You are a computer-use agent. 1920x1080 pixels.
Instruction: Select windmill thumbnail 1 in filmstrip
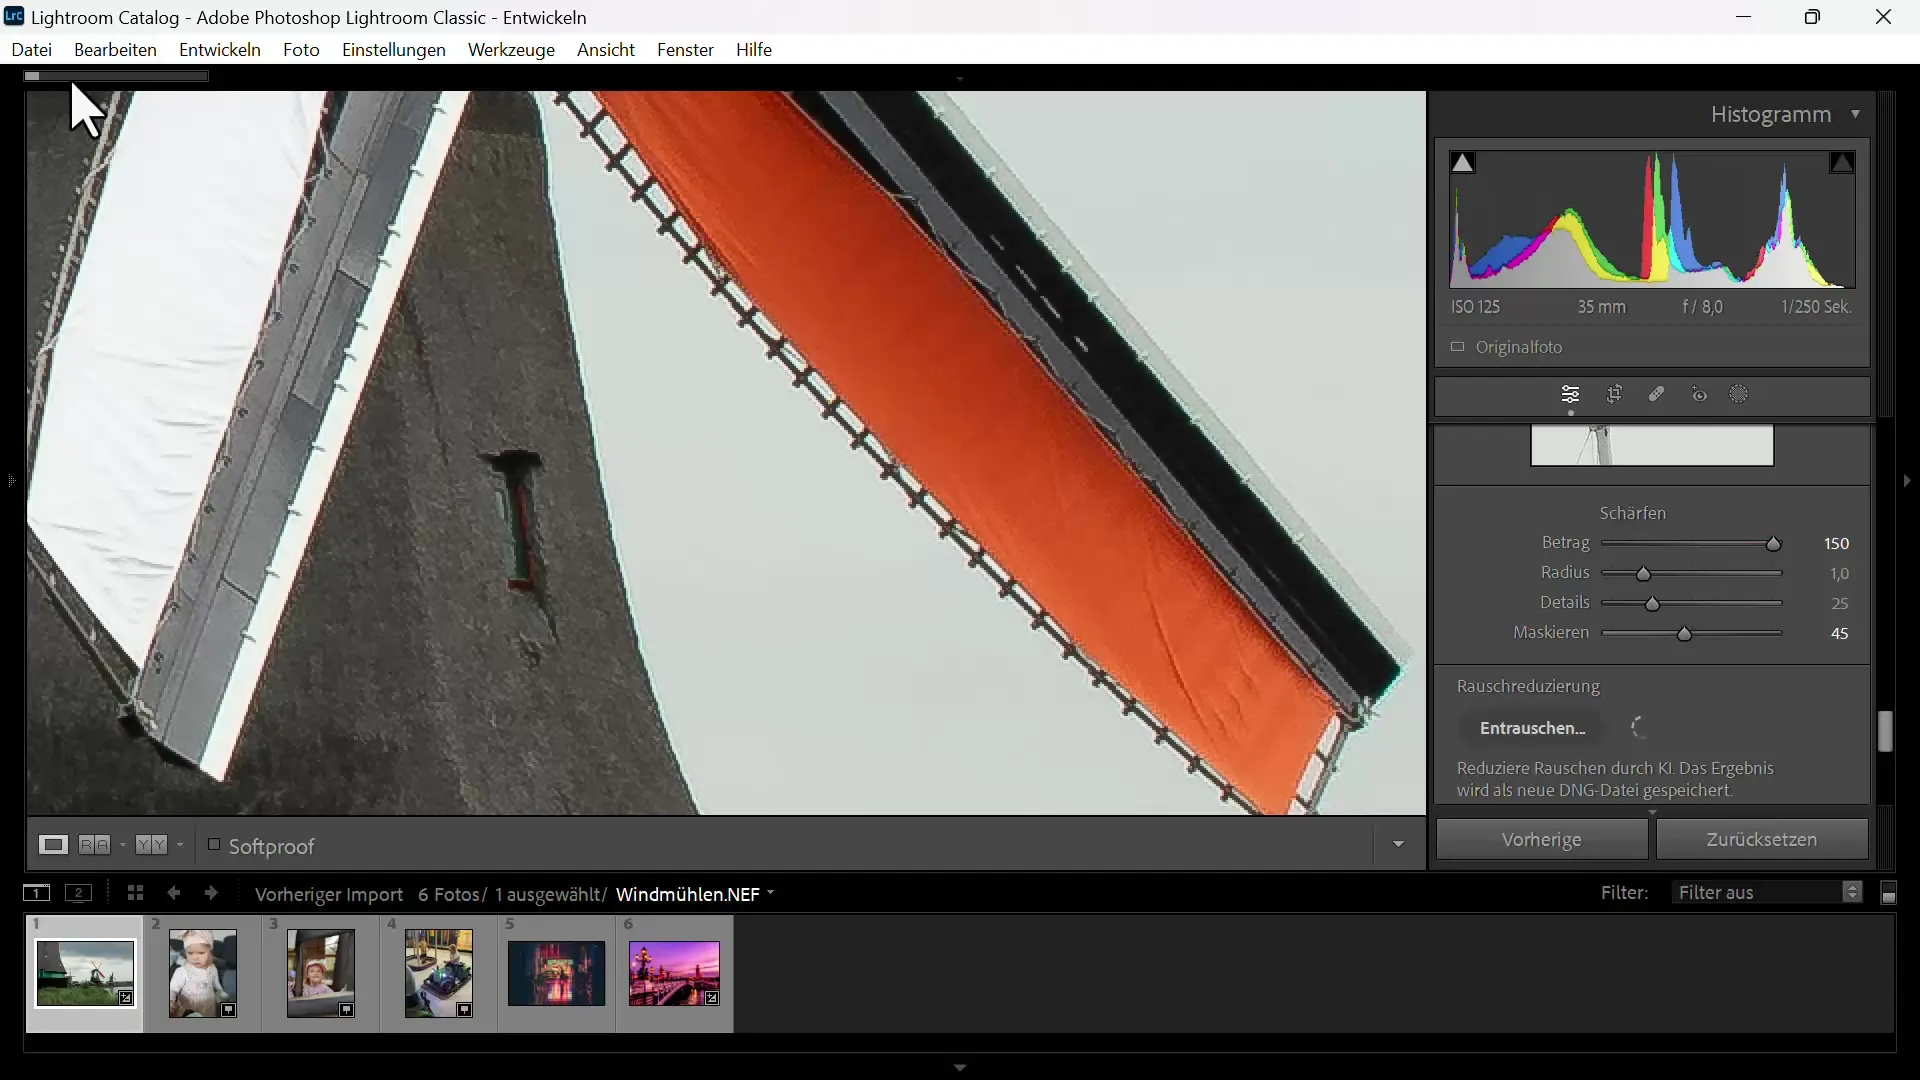pyautogui.click(x=85, y=973)
